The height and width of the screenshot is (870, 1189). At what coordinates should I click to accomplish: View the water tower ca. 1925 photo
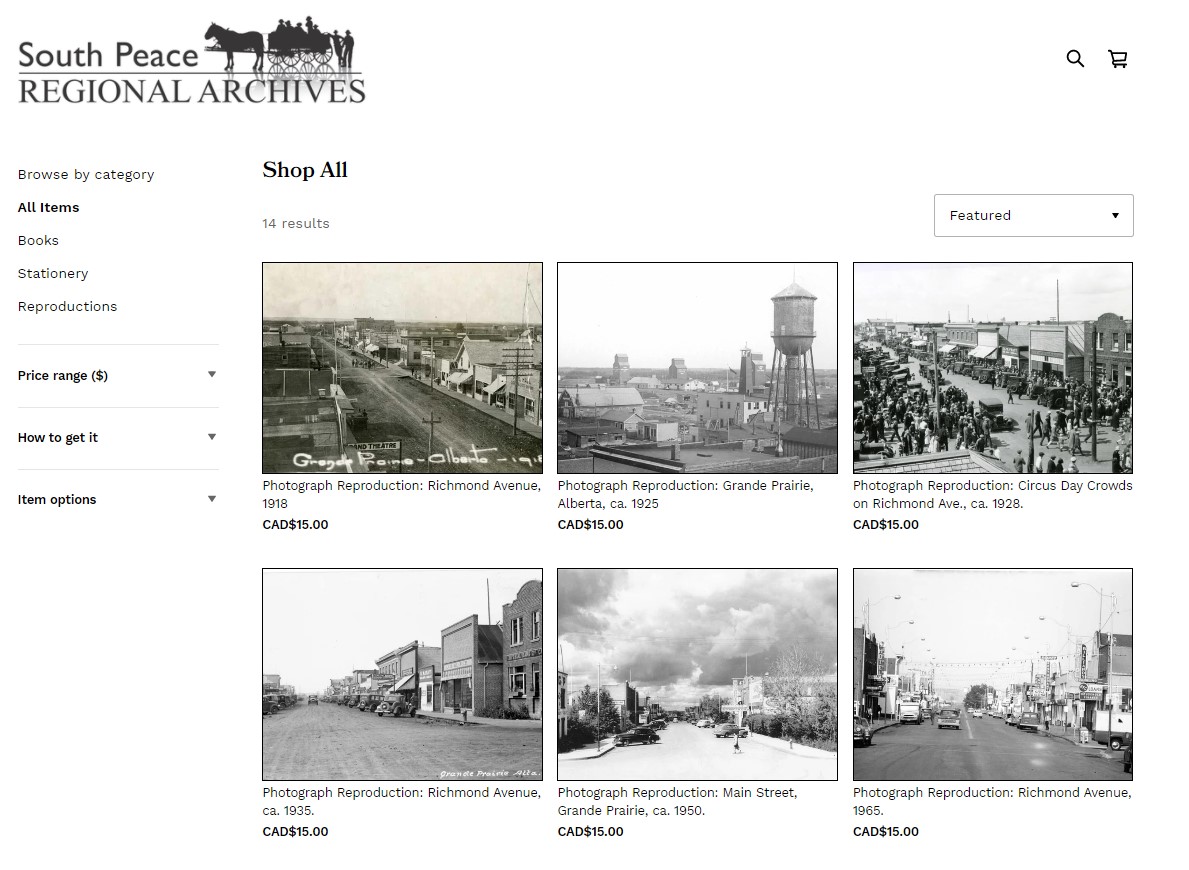[x=697, y=368]
